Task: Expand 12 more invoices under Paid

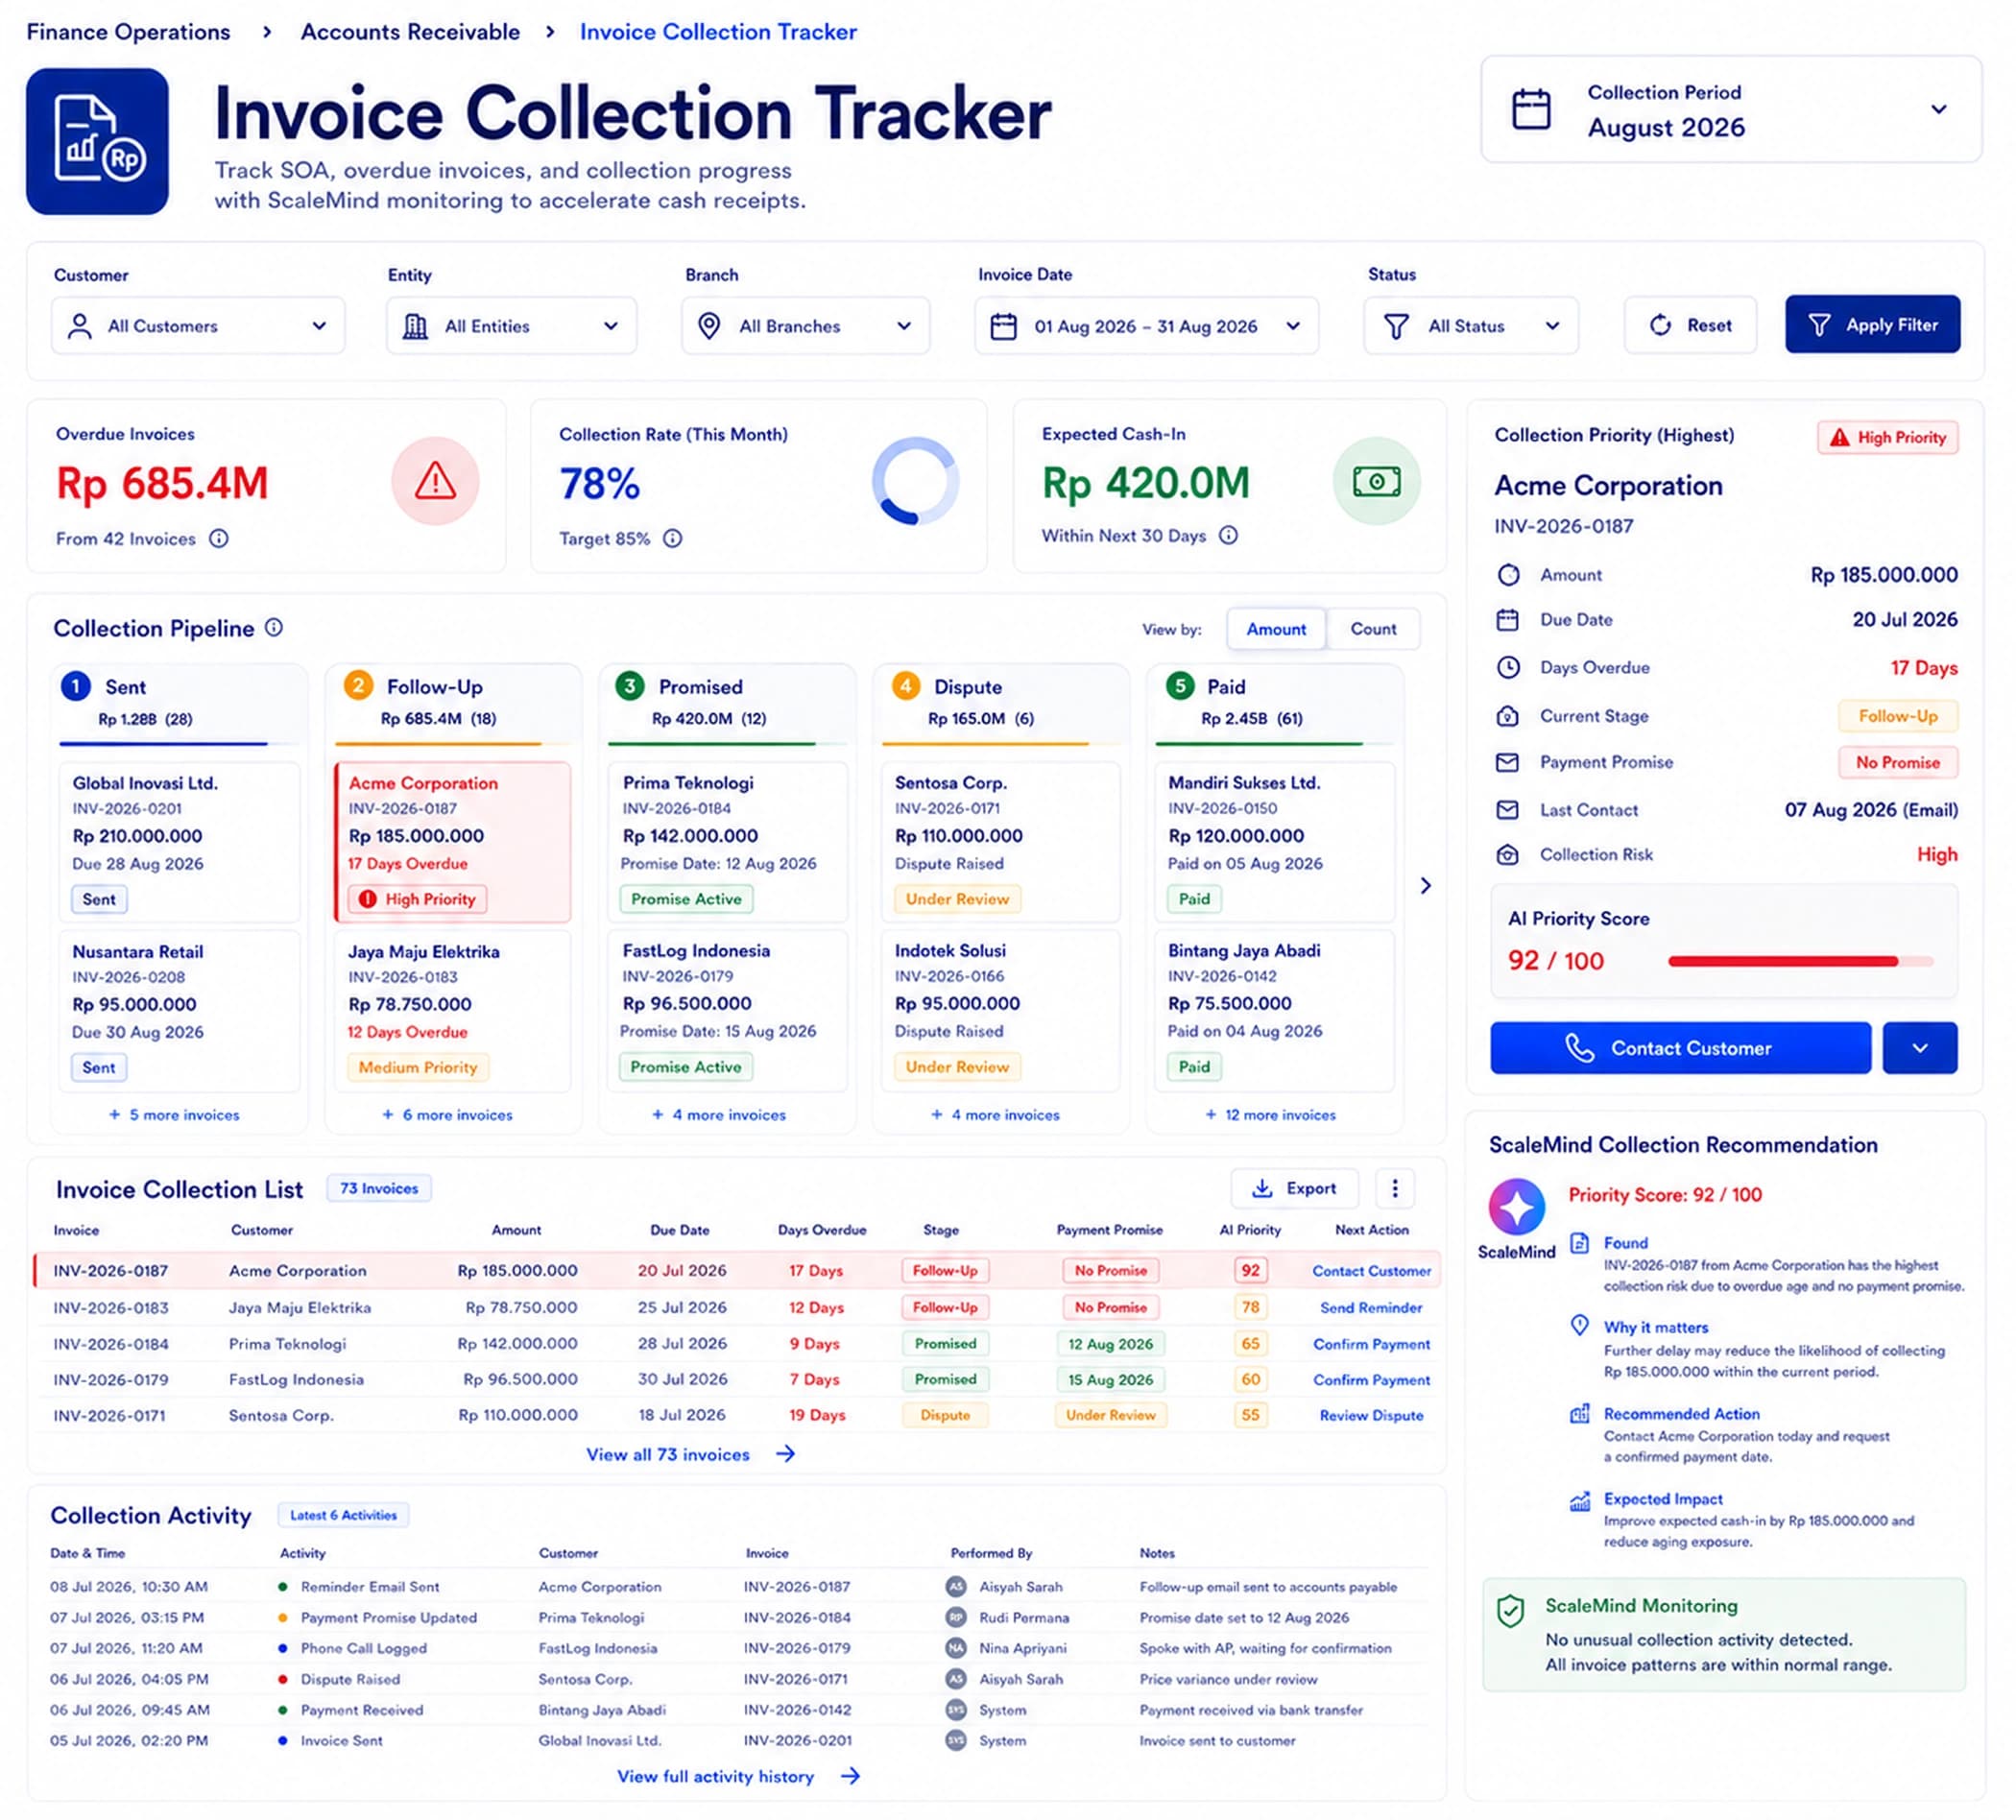Action: [1271, 1115]
